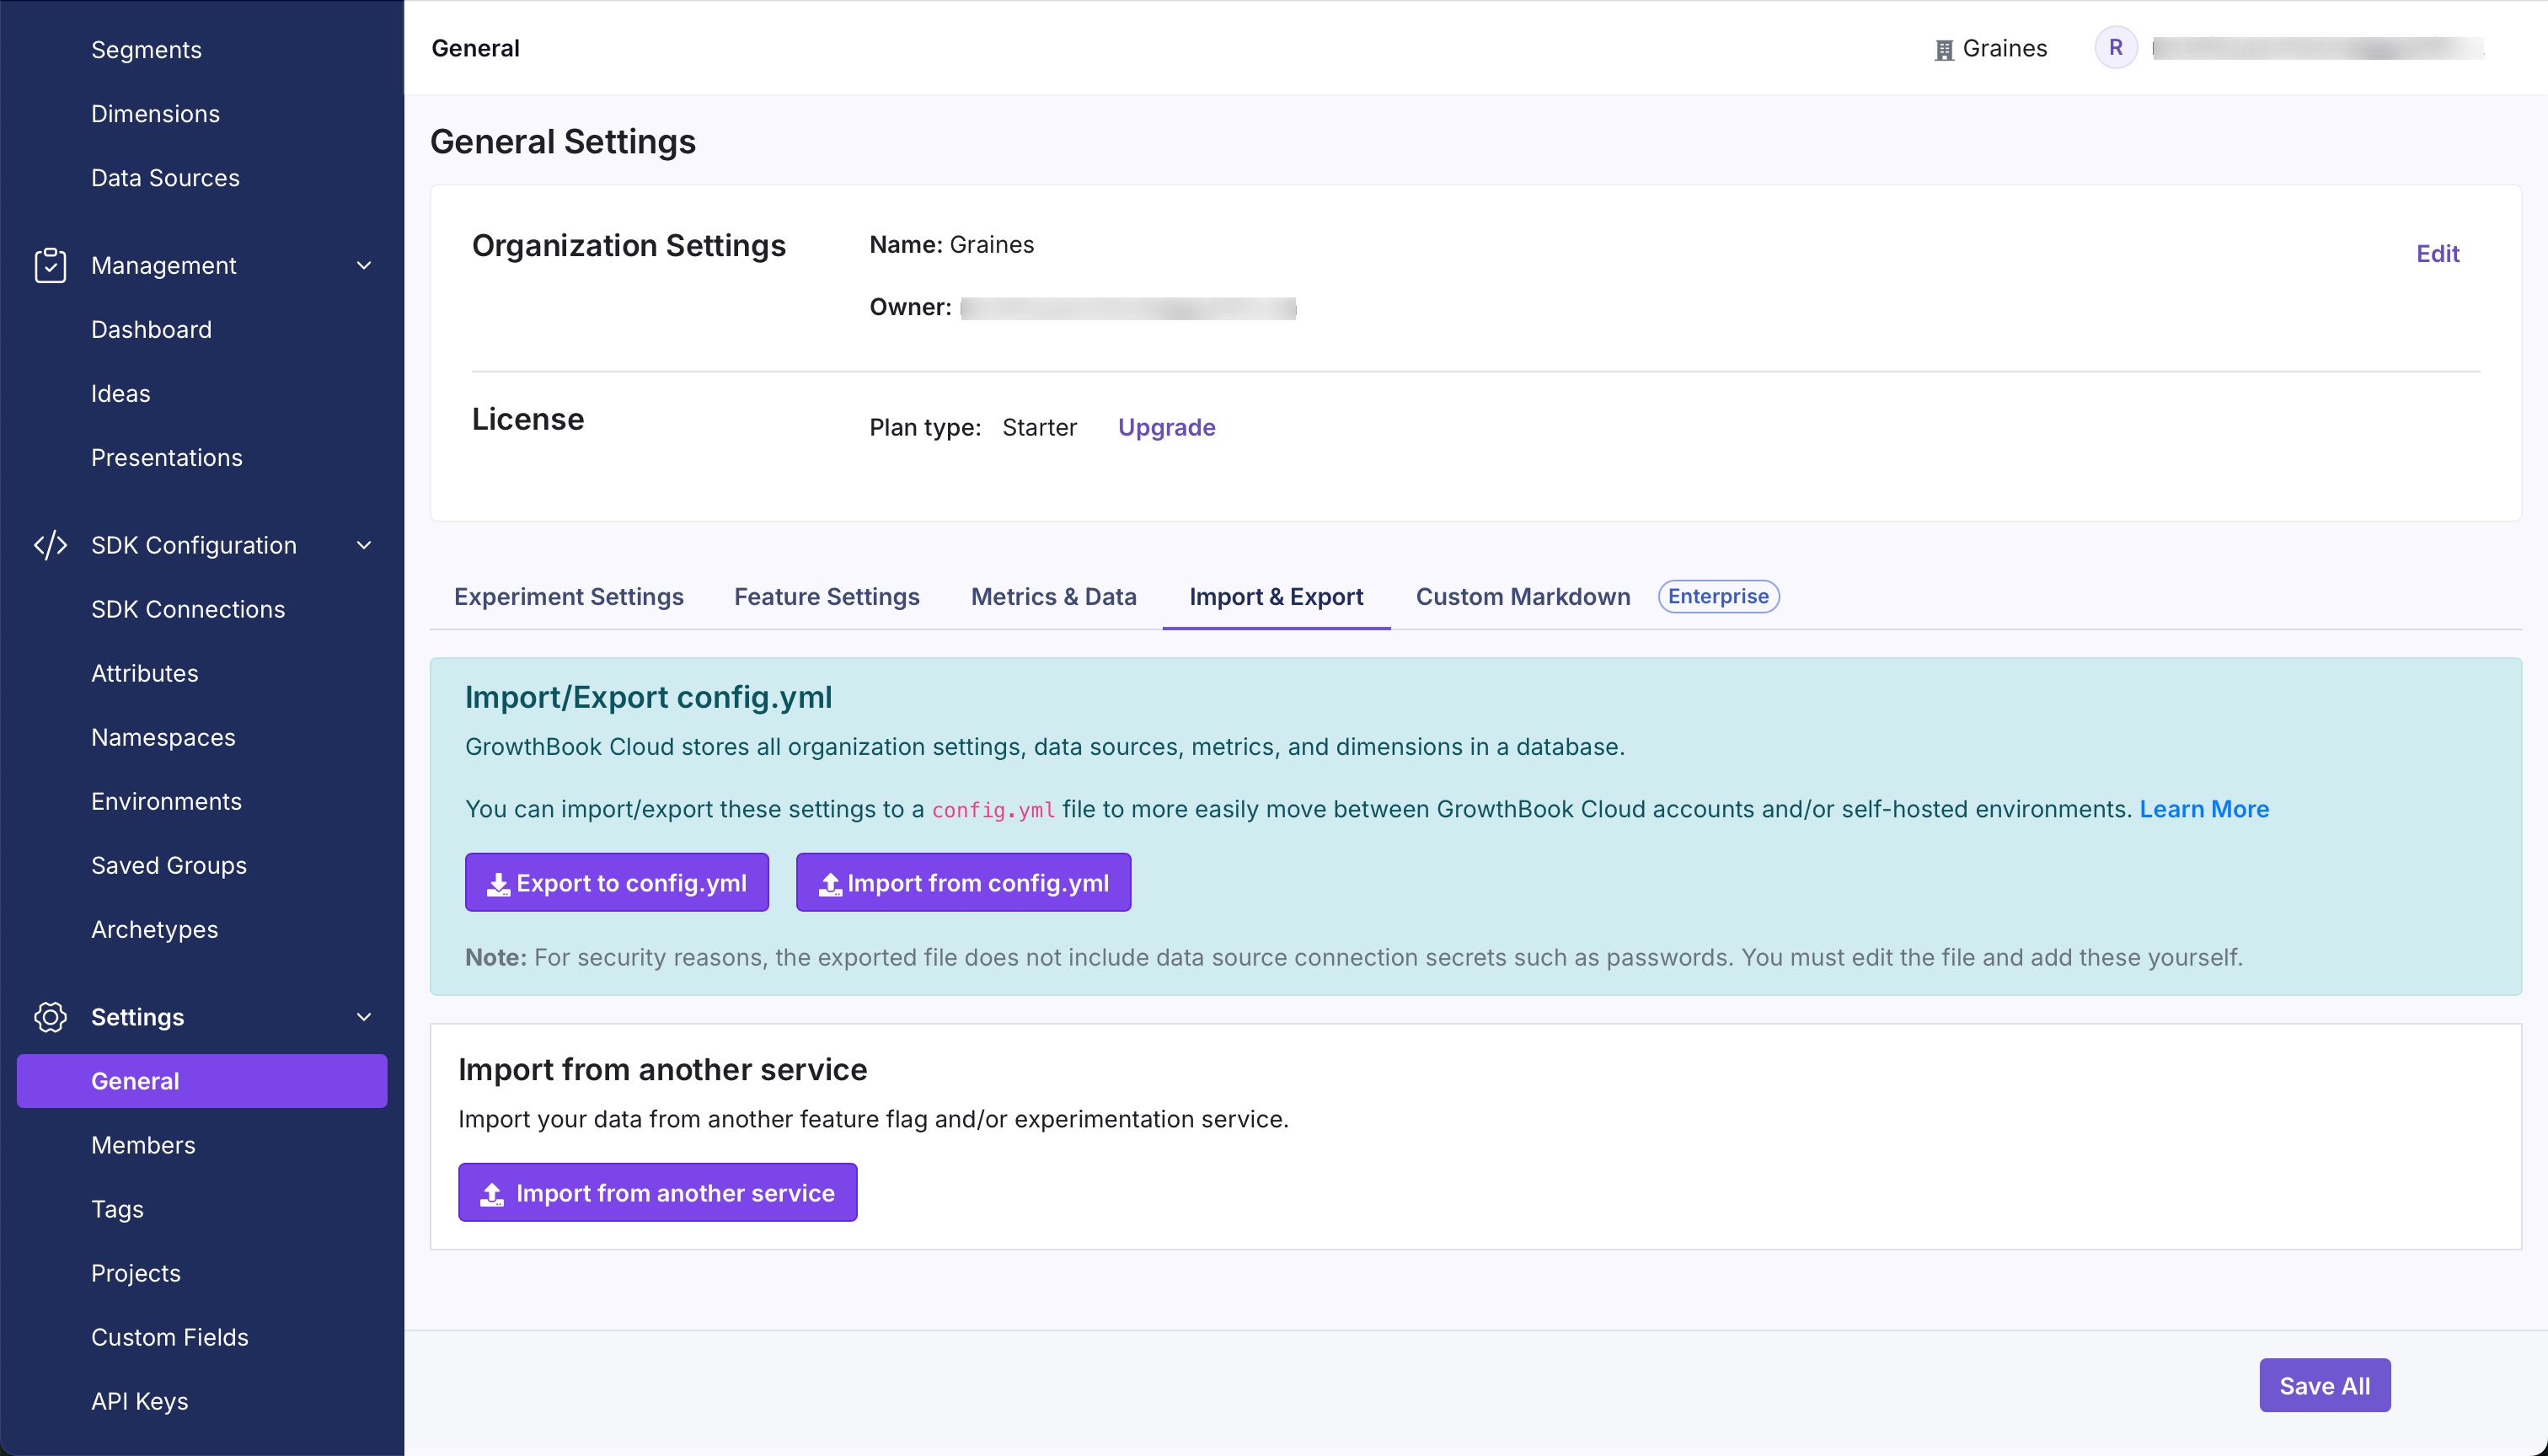Click download icon on Export to config.yml

(498, 884)
